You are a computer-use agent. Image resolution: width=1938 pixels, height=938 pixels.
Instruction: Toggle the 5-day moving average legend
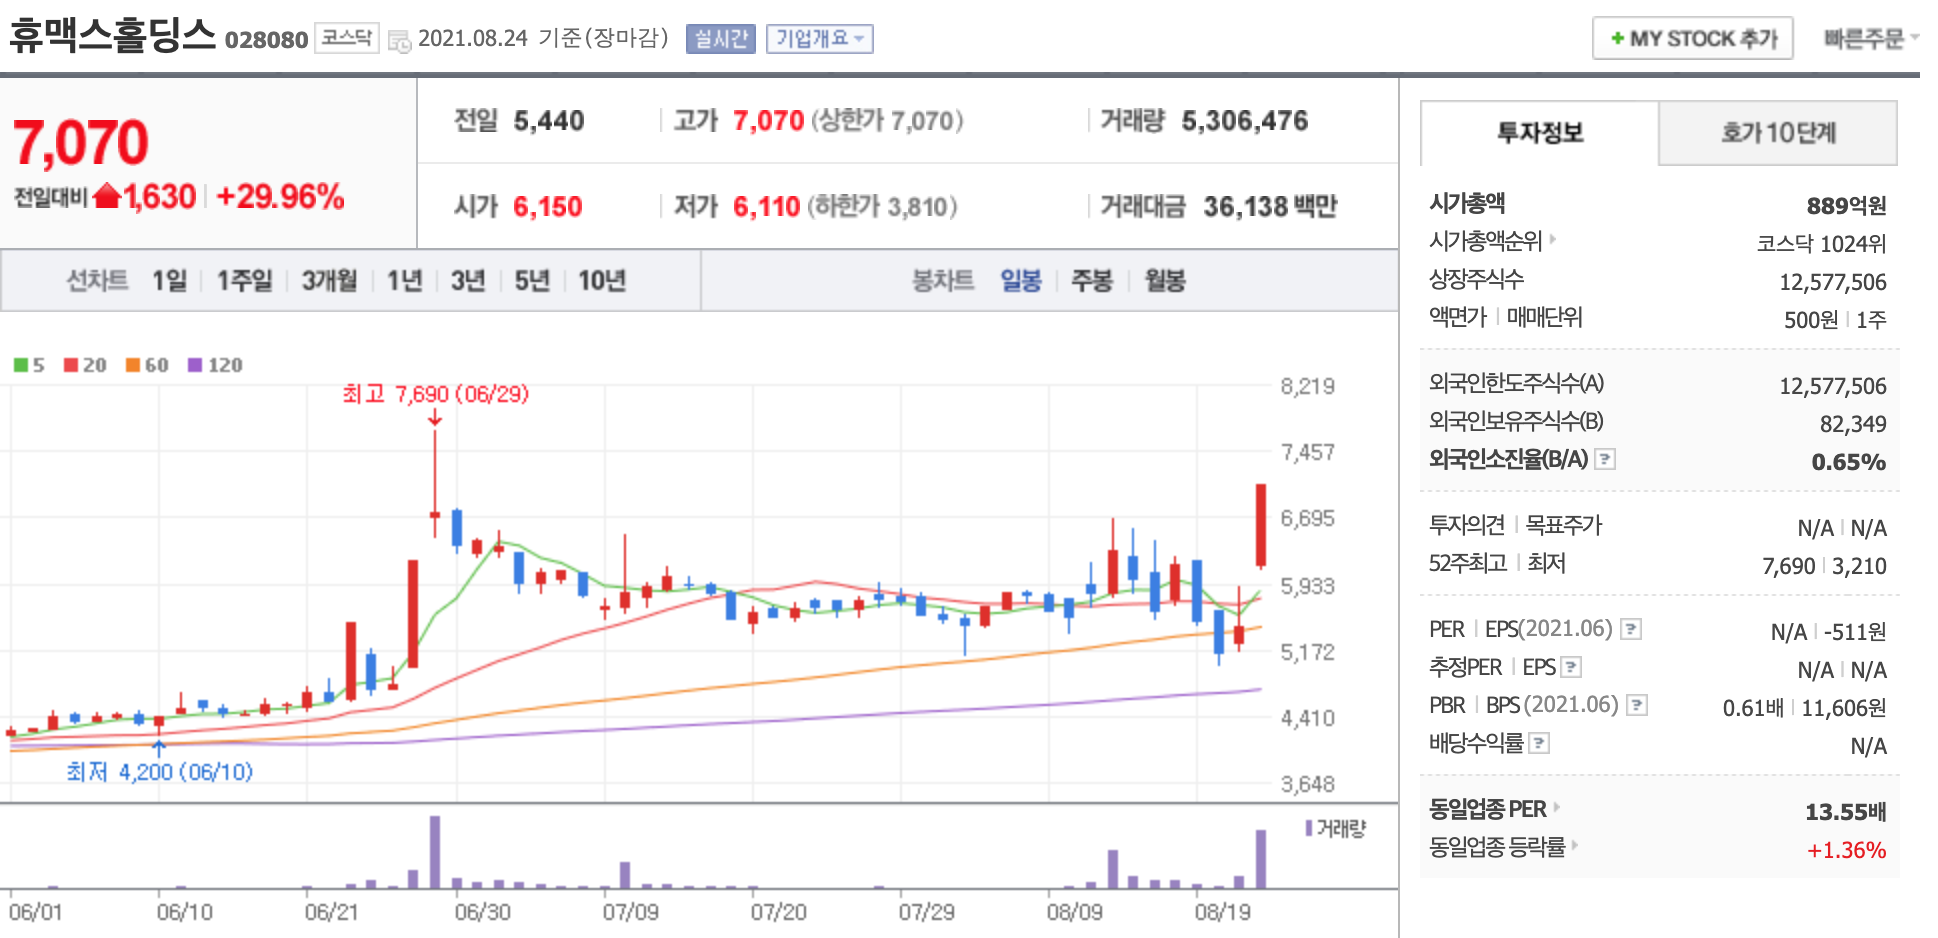click(29, 365)
